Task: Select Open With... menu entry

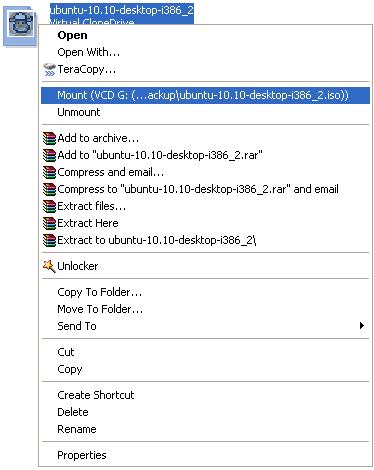Action: pyautogui.click(x=205, y=52)
